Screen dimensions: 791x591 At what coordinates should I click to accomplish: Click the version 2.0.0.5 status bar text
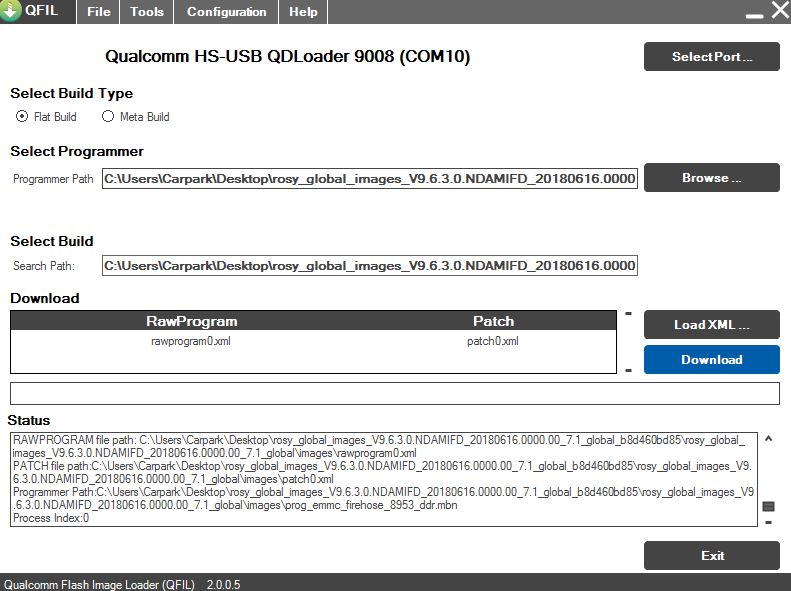coord(223,584)
